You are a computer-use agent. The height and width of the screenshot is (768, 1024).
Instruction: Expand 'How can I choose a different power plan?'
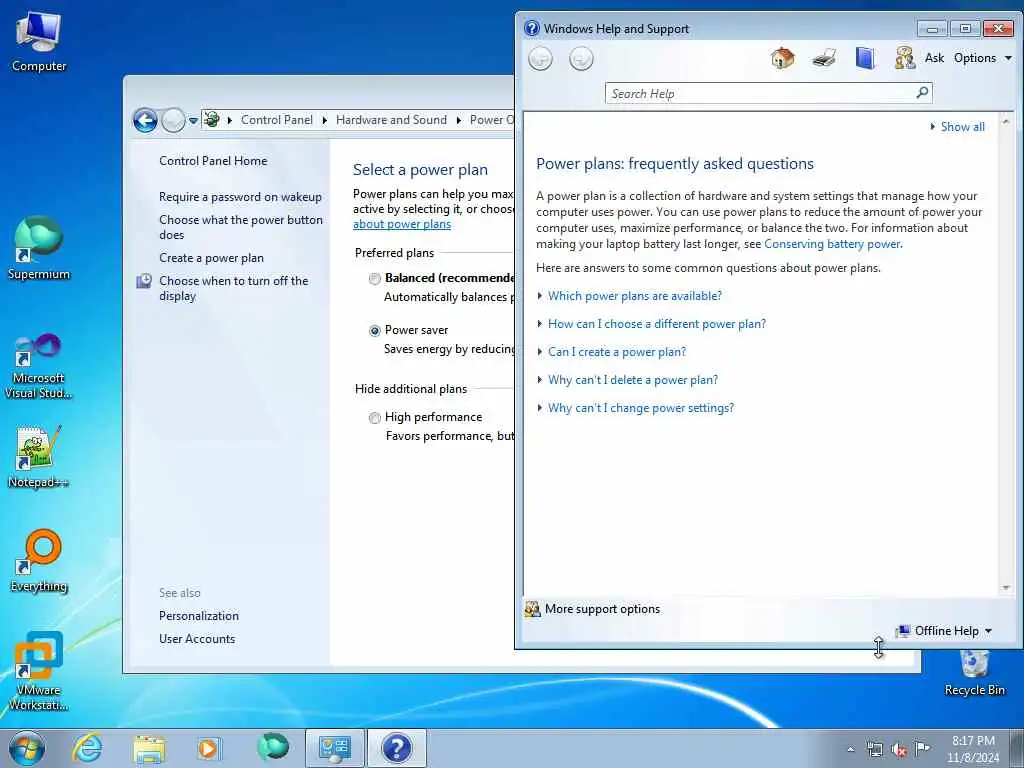(656, 324)
